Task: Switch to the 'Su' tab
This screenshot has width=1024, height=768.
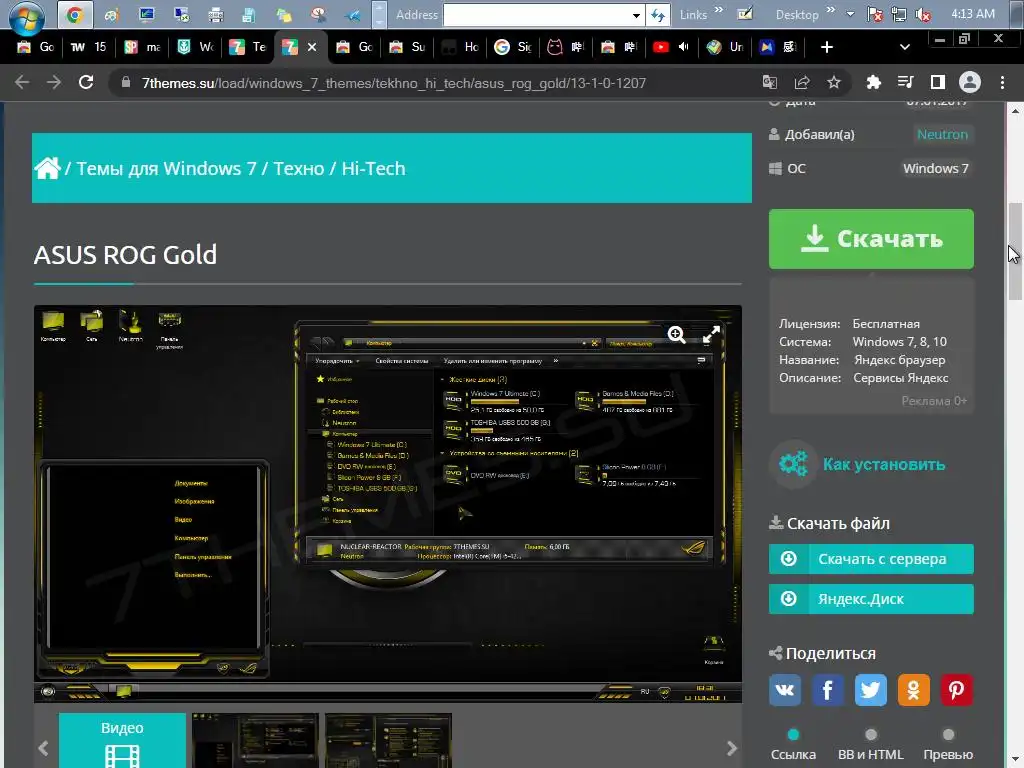Action: 407,47
